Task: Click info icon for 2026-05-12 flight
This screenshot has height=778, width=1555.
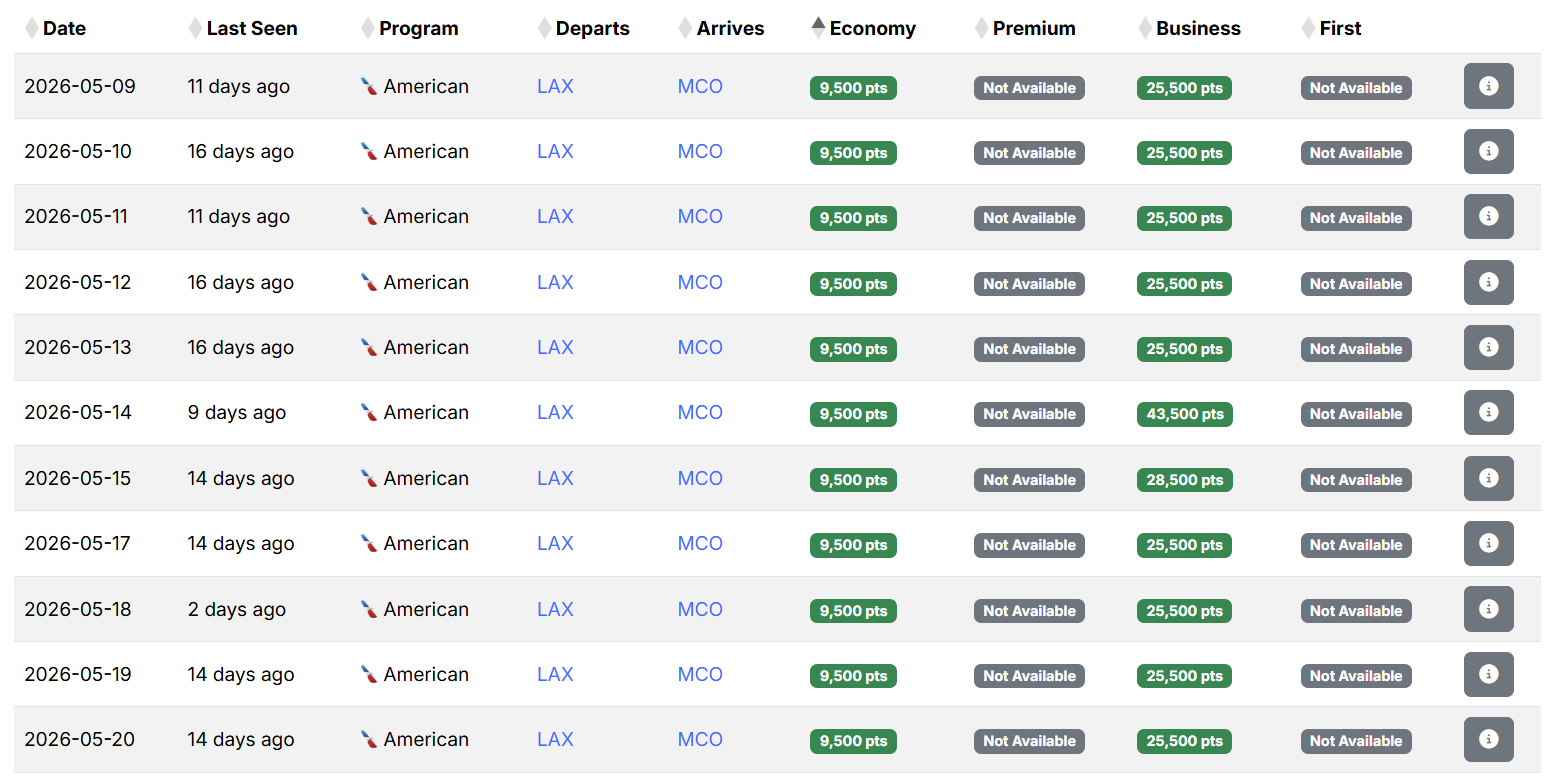Action: point(1488,282)
